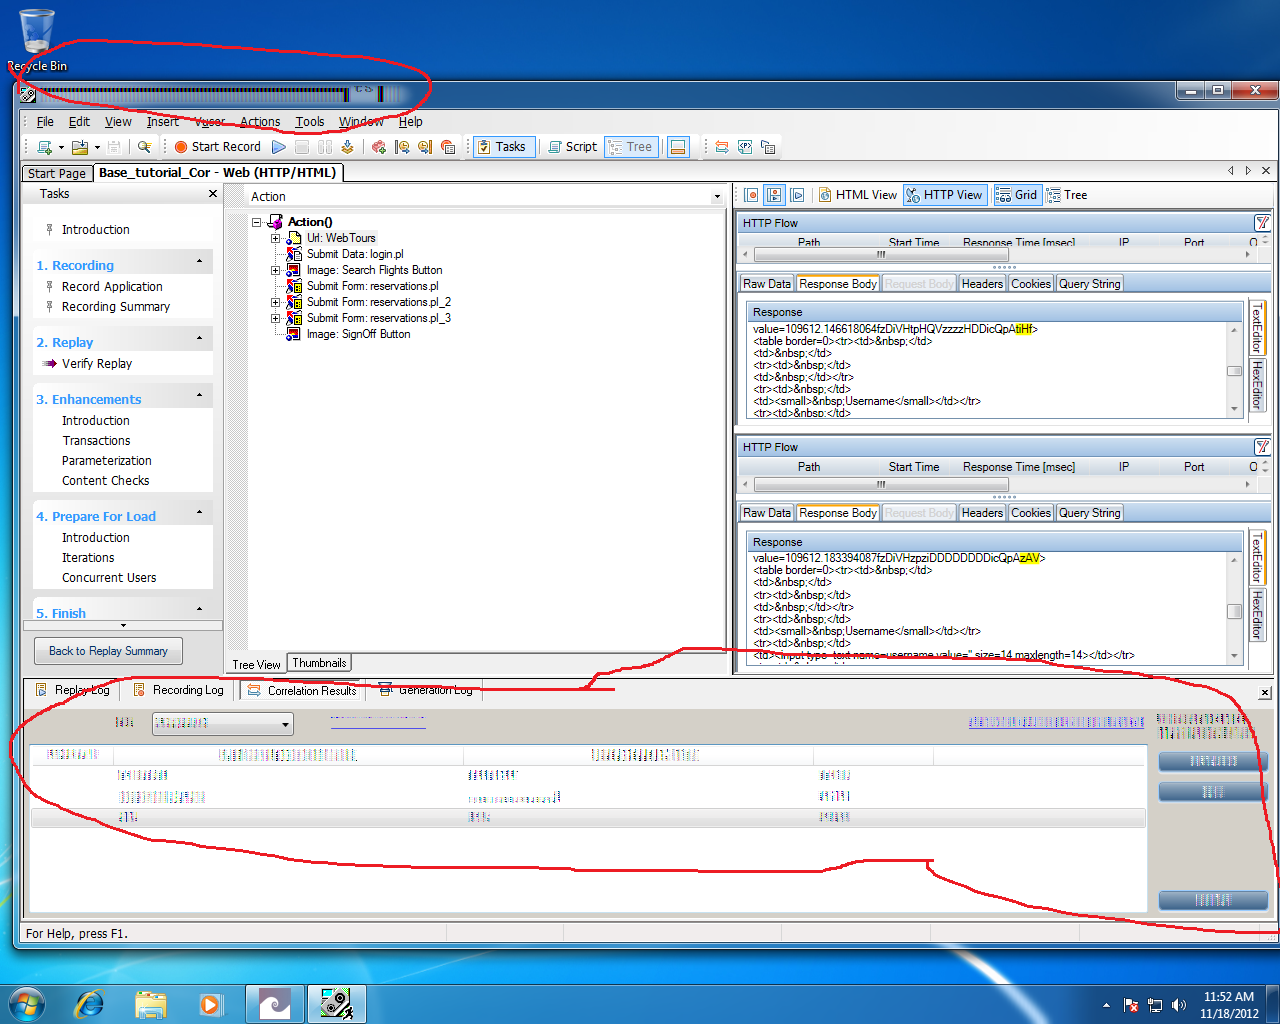Switch to the Thumbnails tab

(319, 663)
